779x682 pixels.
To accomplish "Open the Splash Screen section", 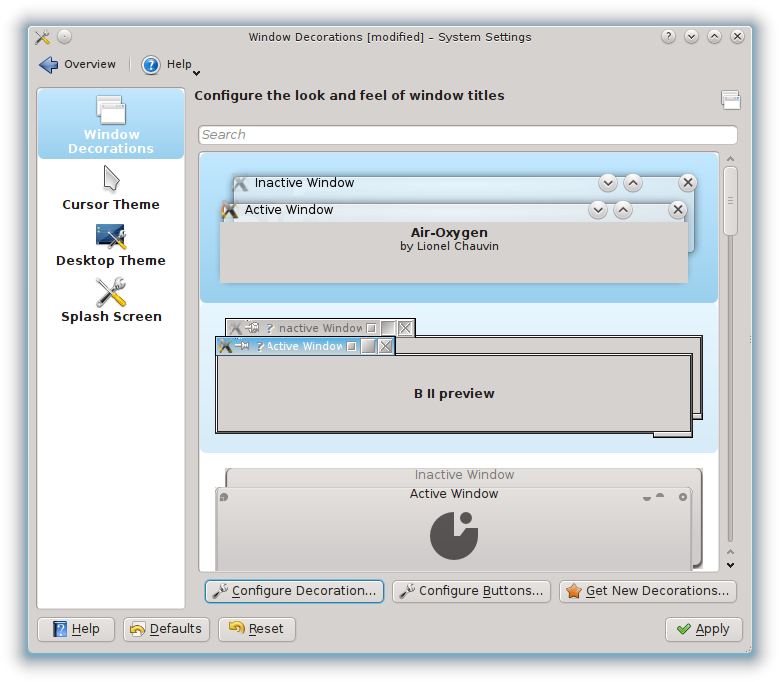I will coord(111,301).
